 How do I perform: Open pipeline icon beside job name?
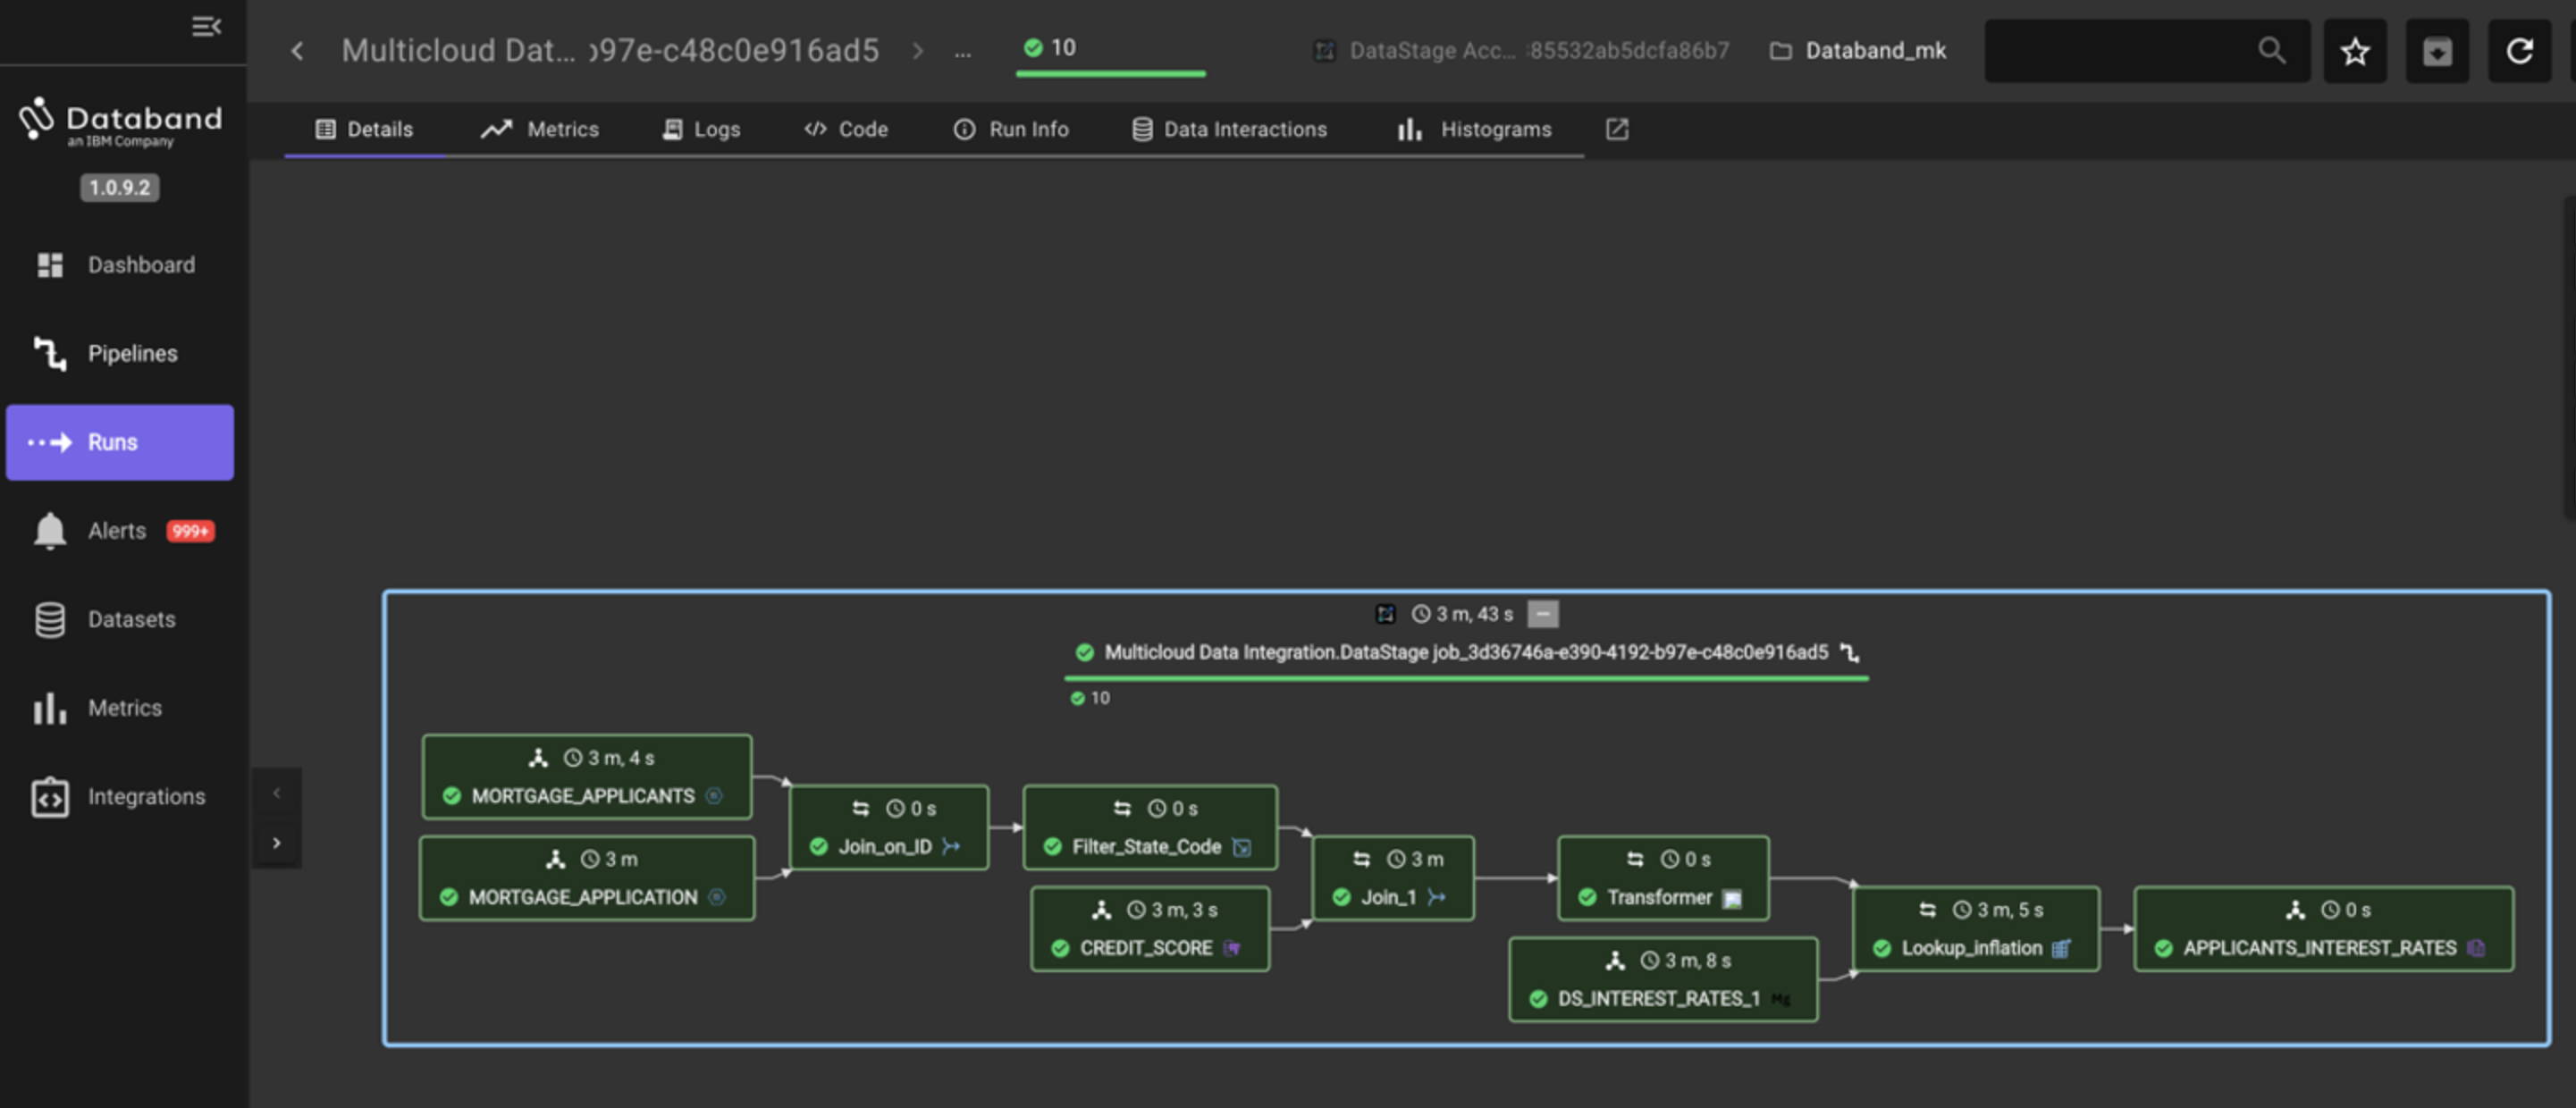click(x=1850, y=652)
